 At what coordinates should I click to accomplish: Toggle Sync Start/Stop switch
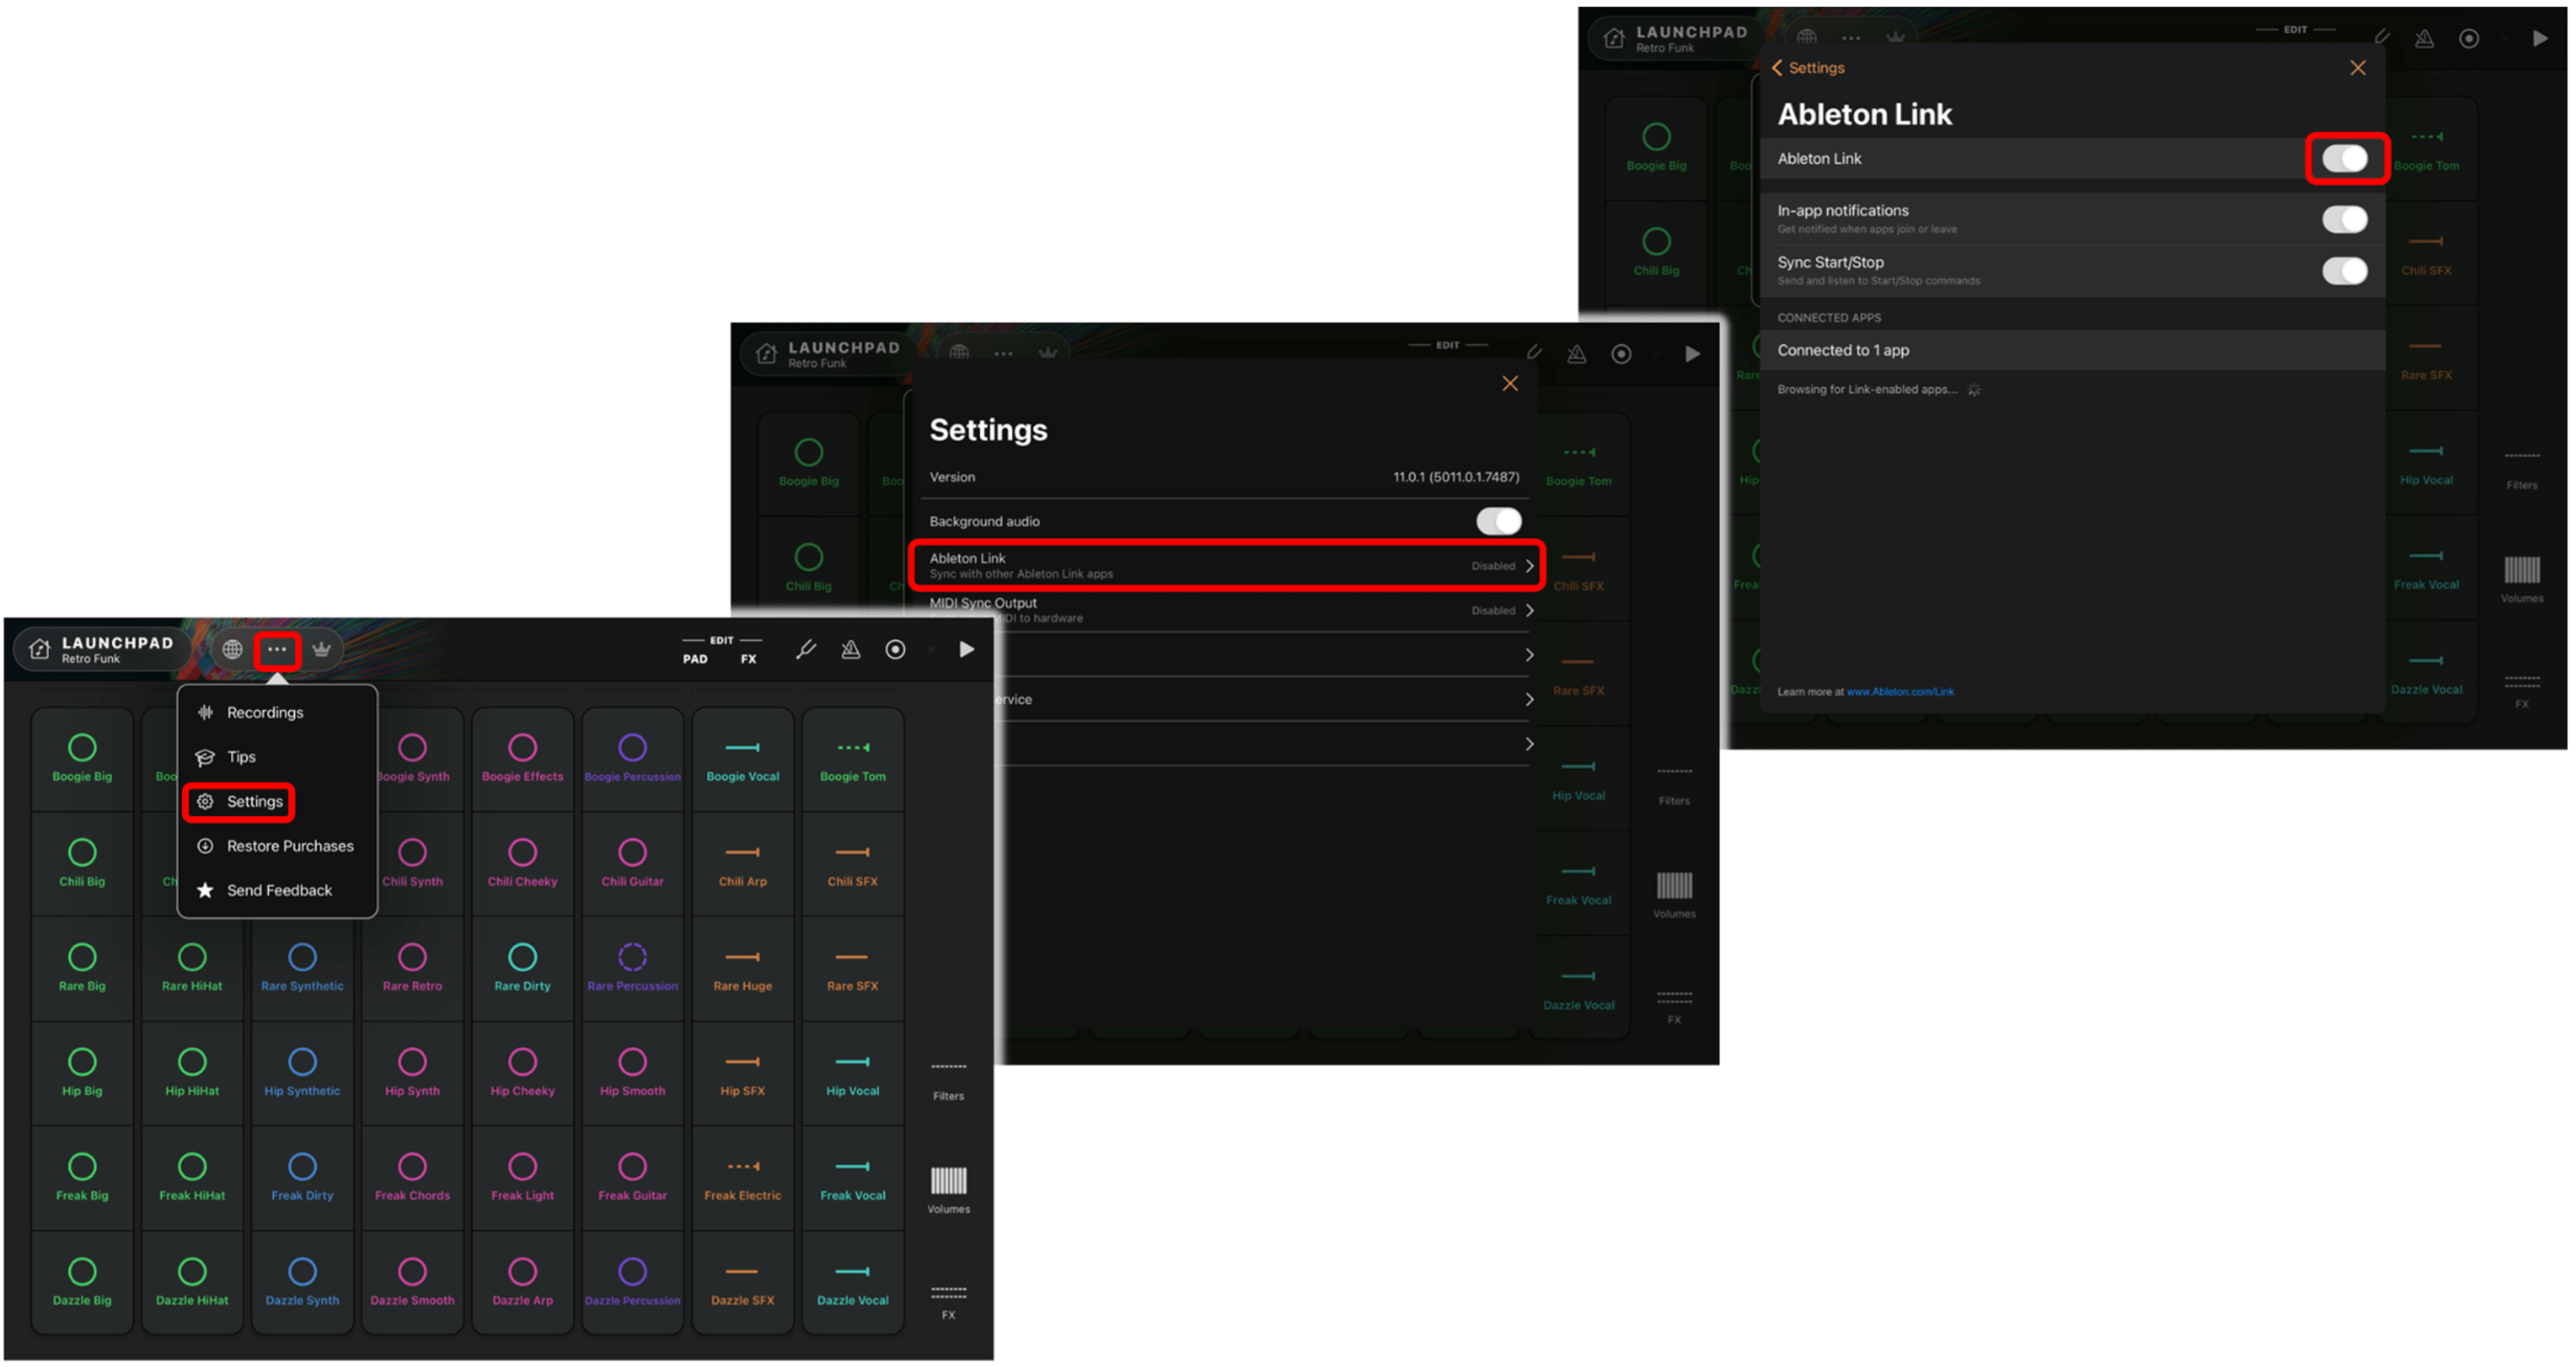tap(2344, 271)
